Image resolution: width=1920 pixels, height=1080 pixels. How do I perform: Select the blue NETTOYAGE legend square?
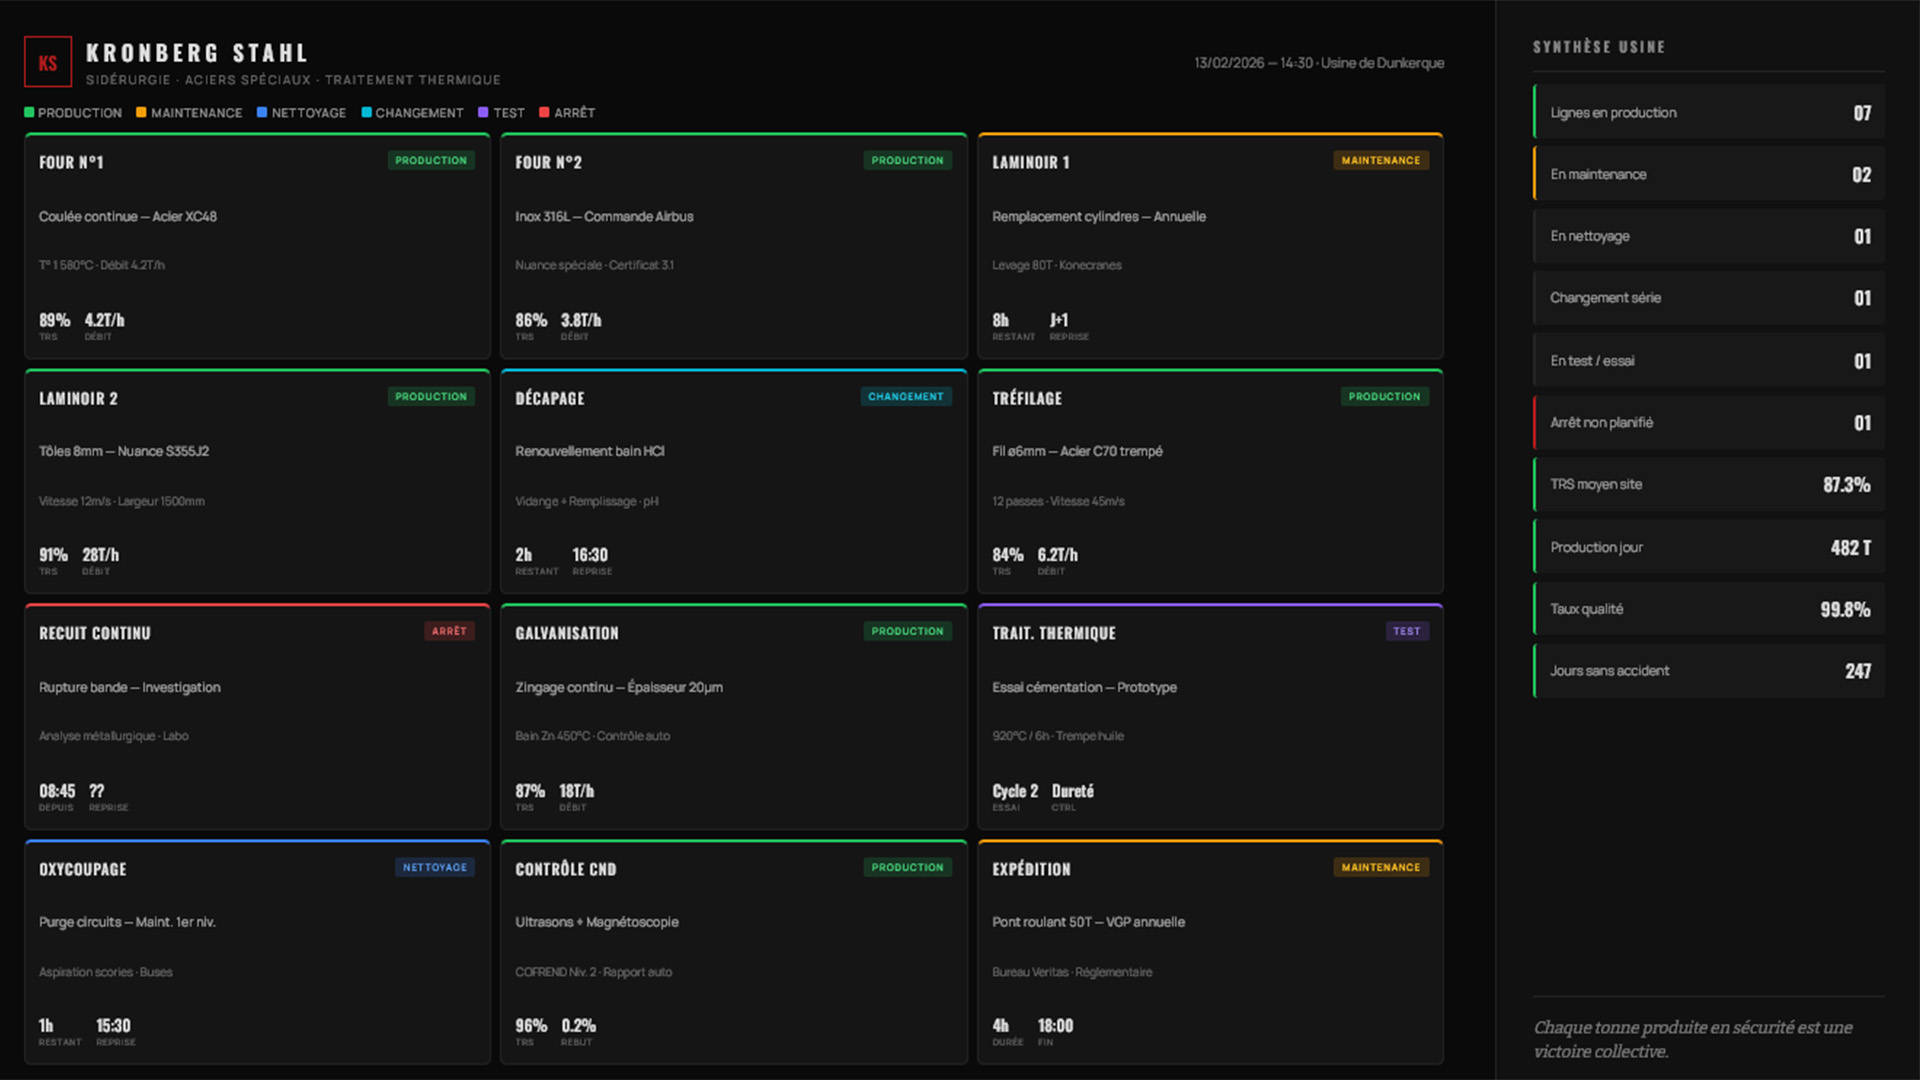pos(261,112)
